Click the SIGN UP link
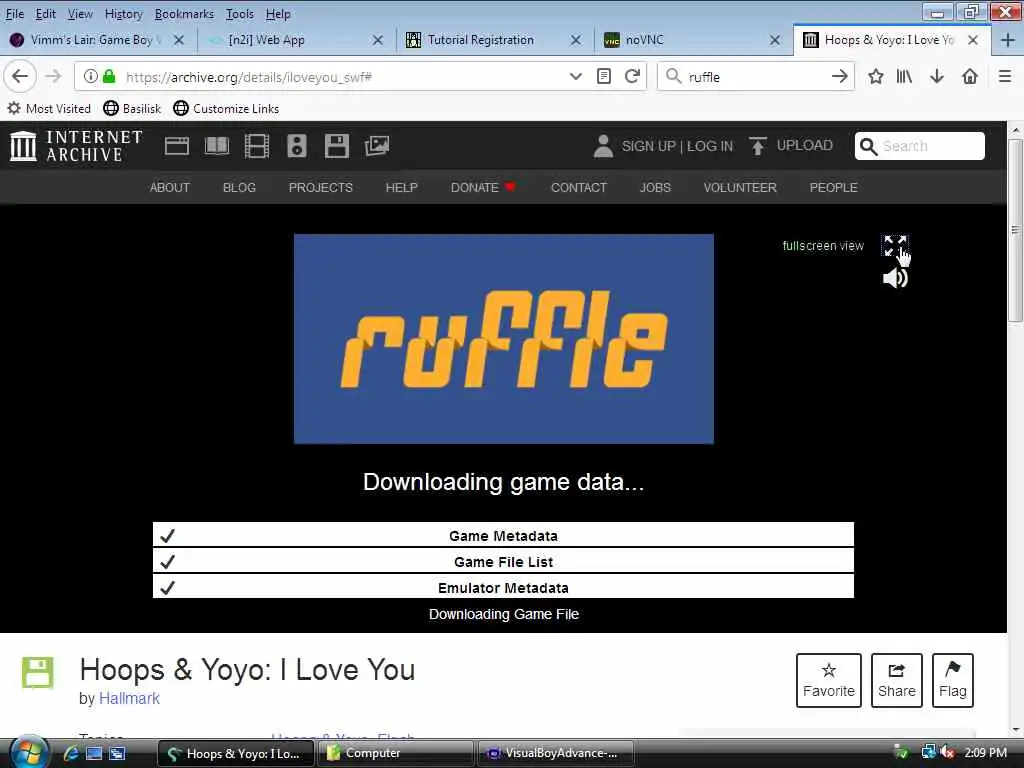This screenshot has height=768, width=1024. pyautogui.click(x=648, y=146)
